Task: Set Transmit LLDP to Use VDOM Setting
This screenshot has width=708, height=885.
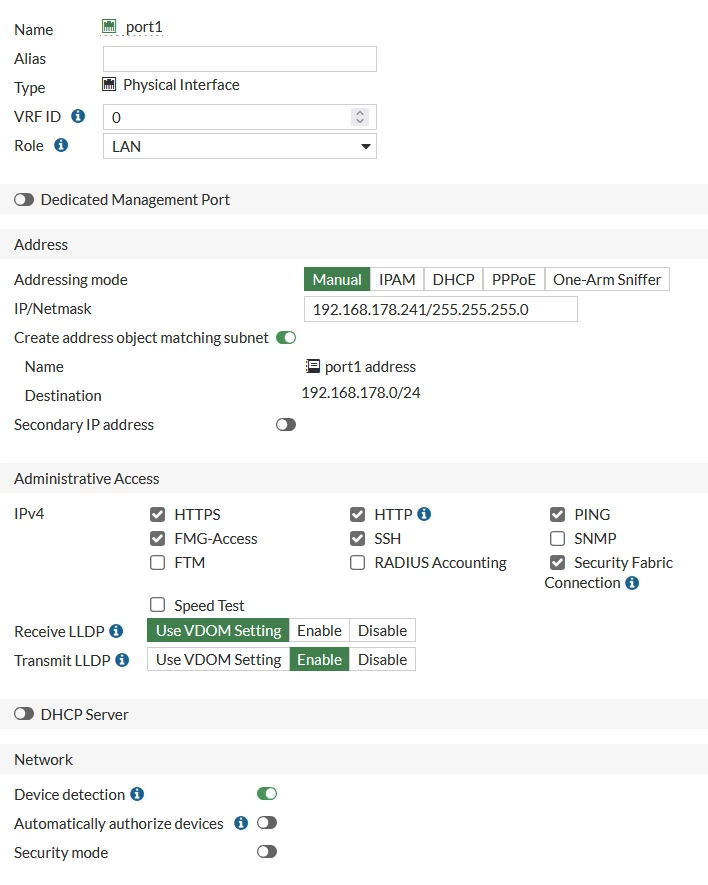Action: pos(218,659)
